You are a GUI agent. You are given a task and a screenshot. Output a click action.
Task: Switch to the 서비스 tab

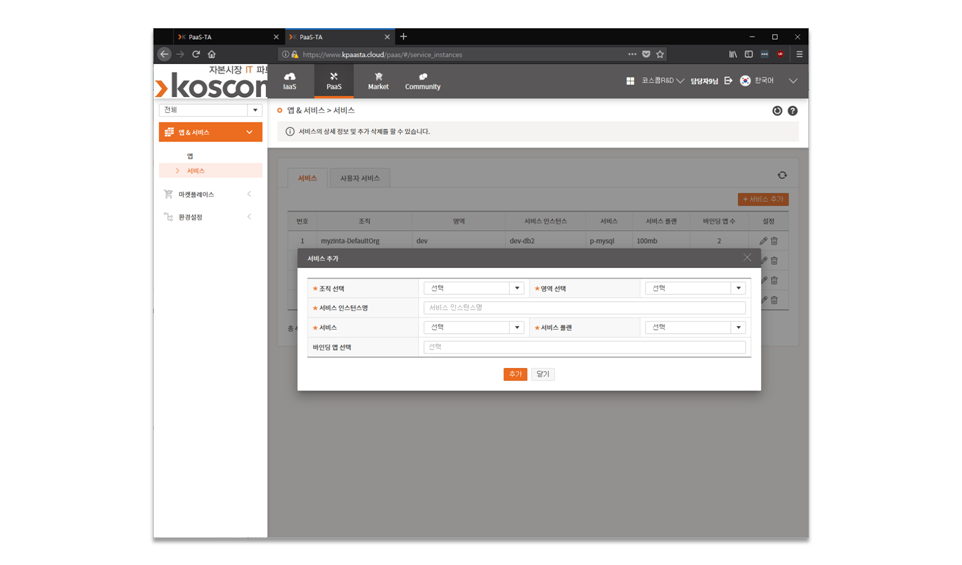307,178
